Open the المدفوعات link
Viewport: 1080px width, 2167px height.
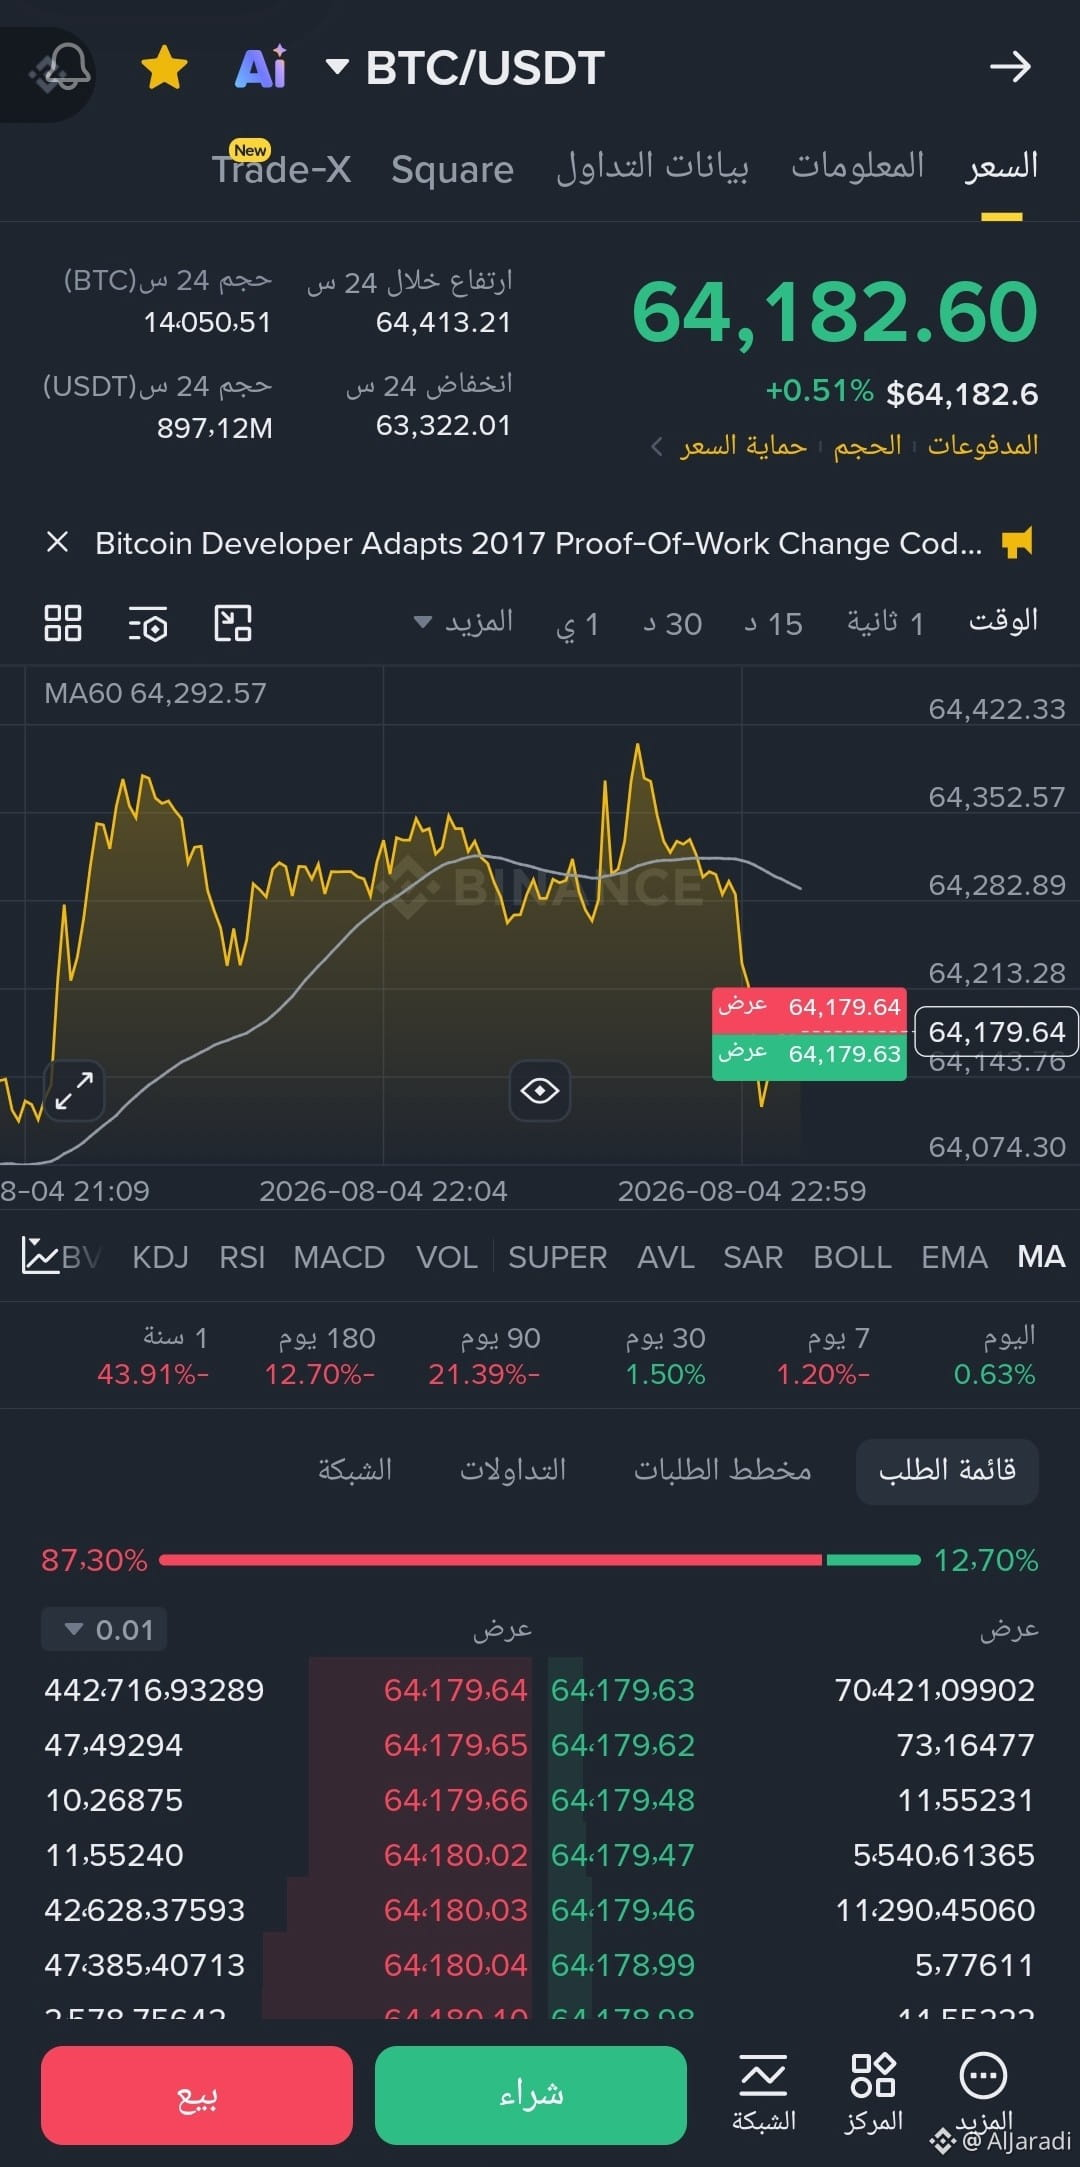[983, 445]
